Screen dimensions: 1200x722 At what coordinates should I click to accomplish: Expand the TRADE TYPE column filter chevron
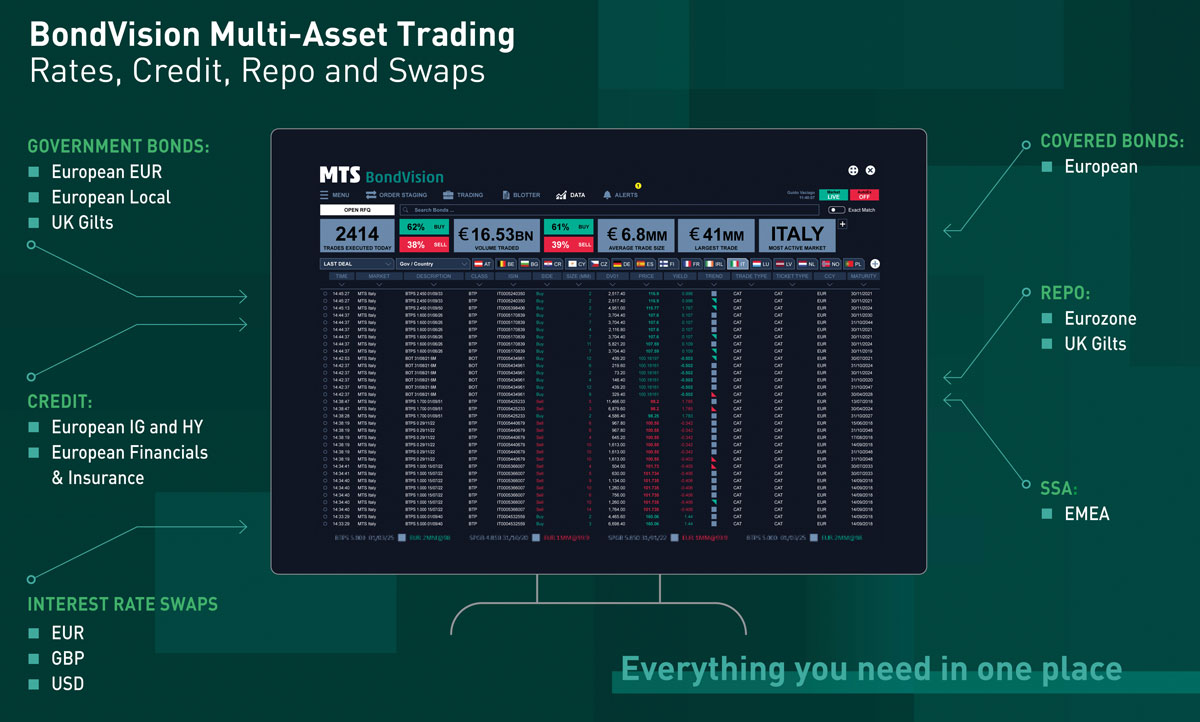tap(751, 285)
